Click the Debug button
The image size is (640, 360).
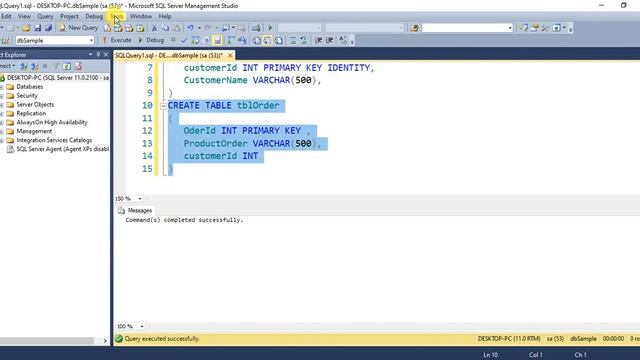(x=151, y=40)
